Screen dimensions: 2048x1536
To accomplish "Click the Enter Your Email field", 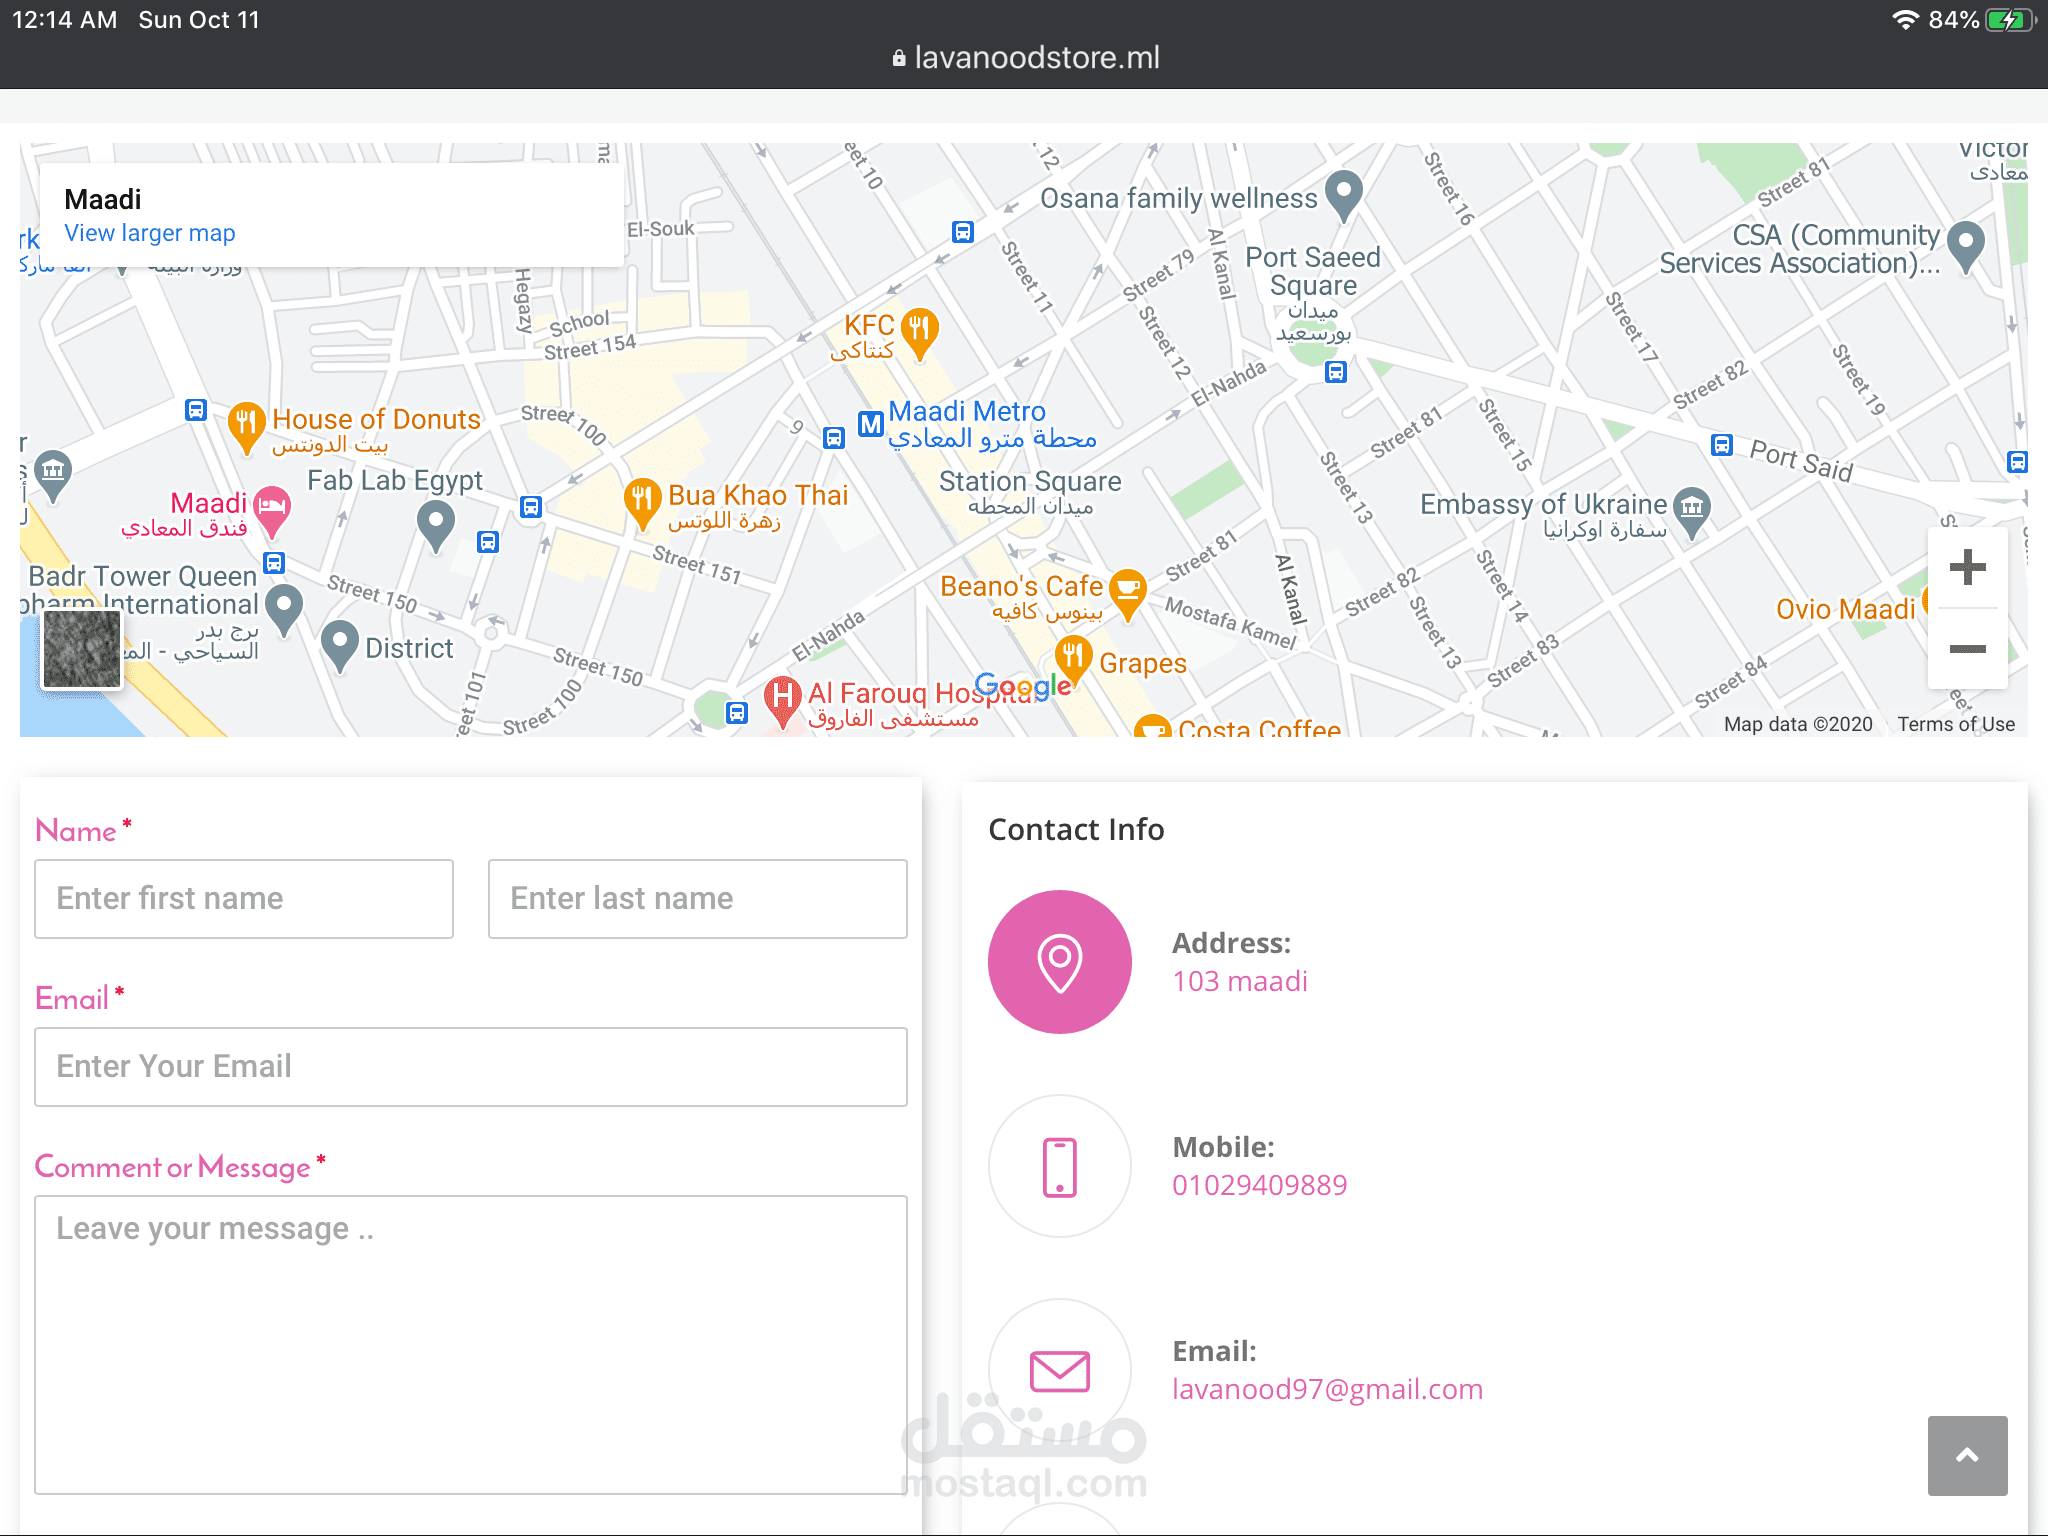I will (x=470, y=1067).
